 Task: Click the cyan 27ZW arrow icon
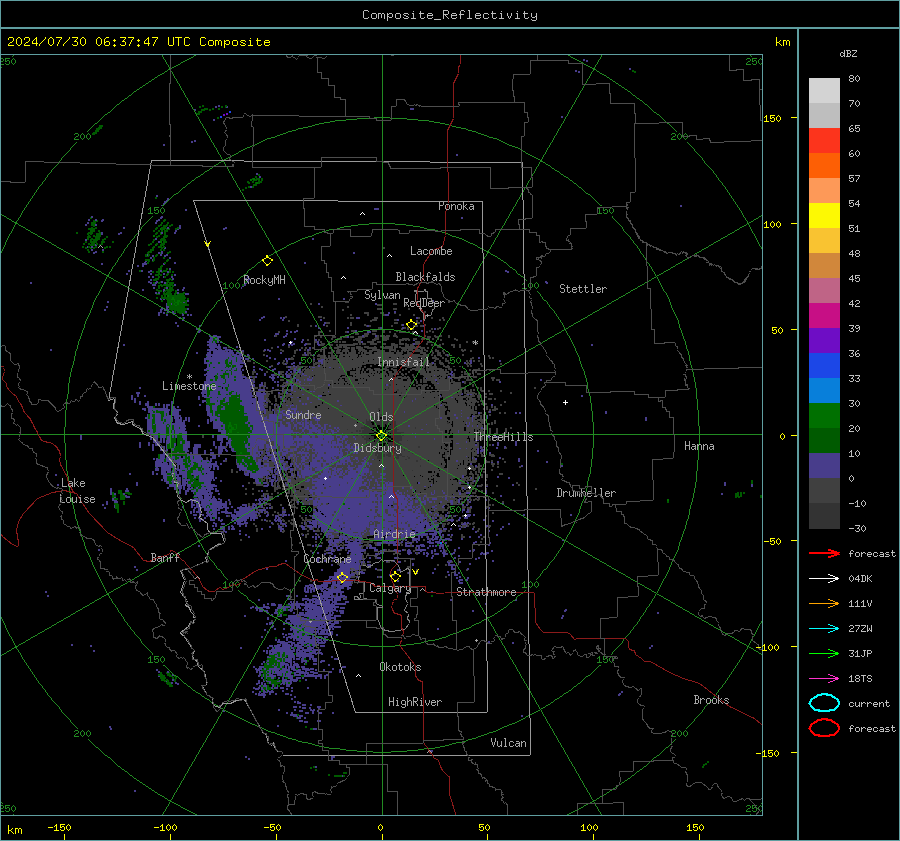coord(824,629)
